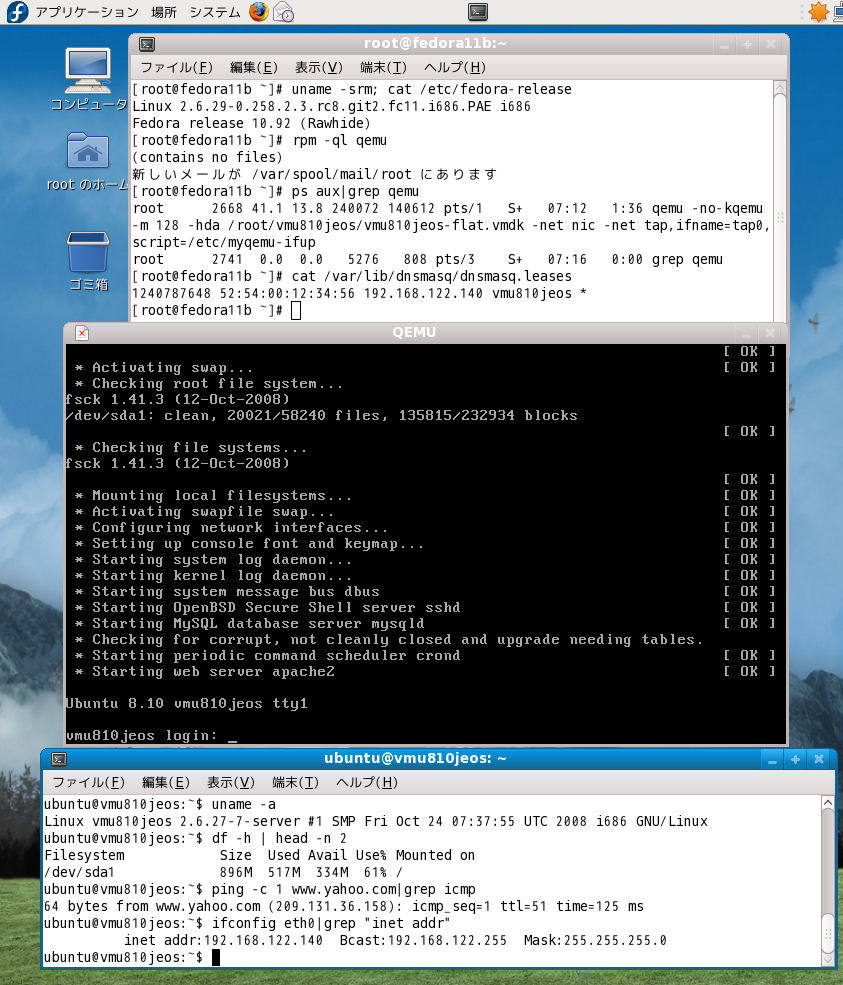Click the vmu810jeos login prompt in QEMU
The width and height of the screenshot is (843, 985).
[x=151, y=735]
